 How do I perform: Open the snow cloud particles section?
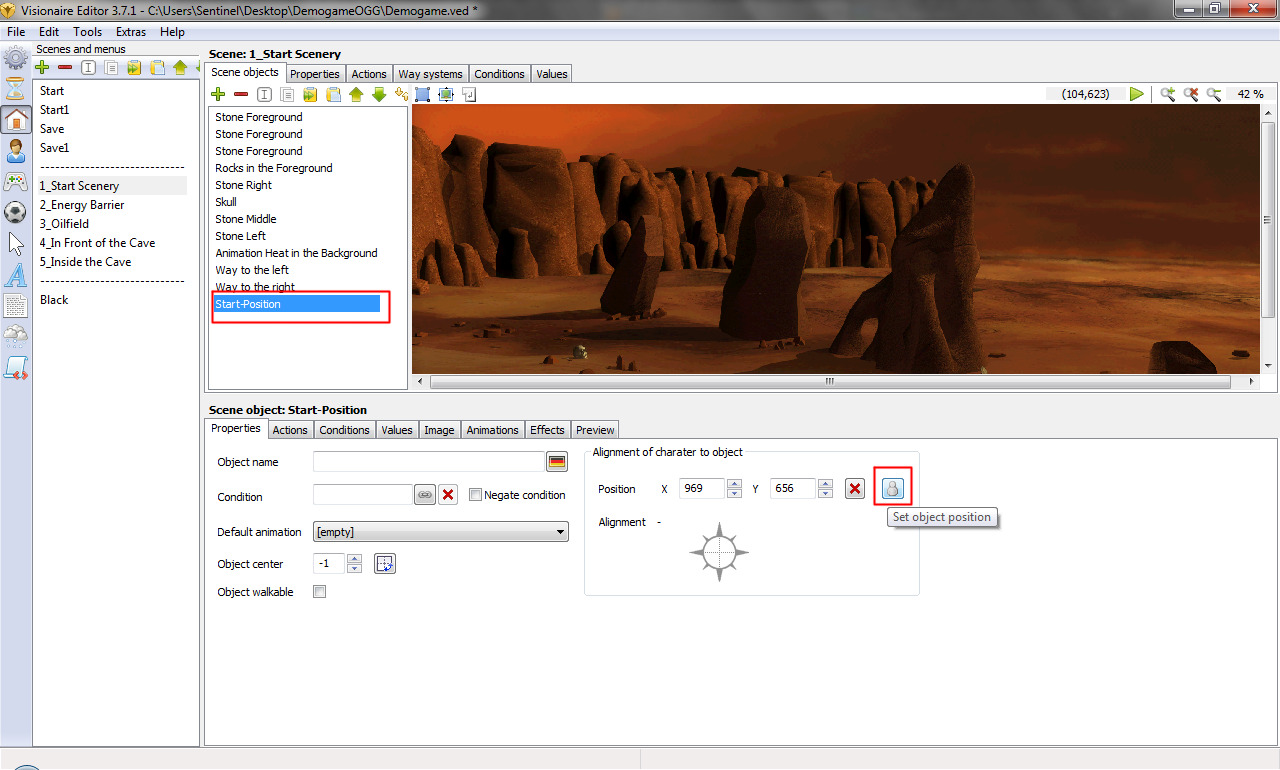[15, 336]
